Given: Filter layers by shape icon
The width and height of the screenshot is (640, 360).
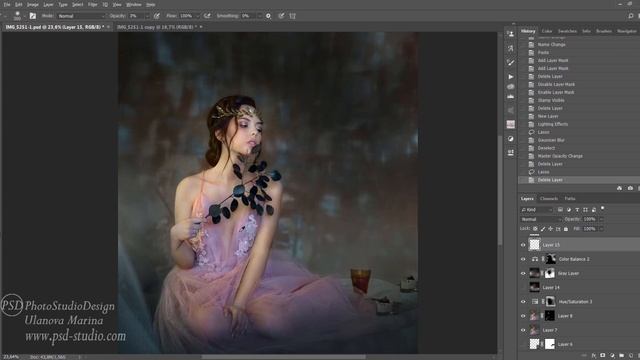Looking at the screenshot, I should click(x=585, y=209).
